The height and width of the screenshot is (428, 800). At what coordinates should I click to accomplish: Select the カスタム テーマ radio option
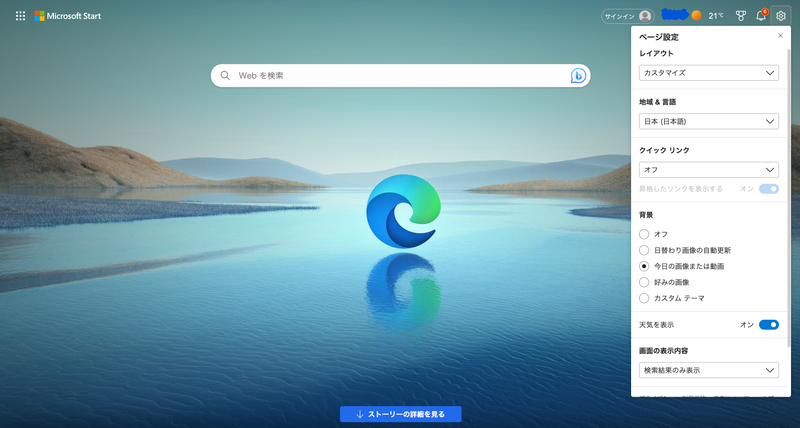[644, 298]
